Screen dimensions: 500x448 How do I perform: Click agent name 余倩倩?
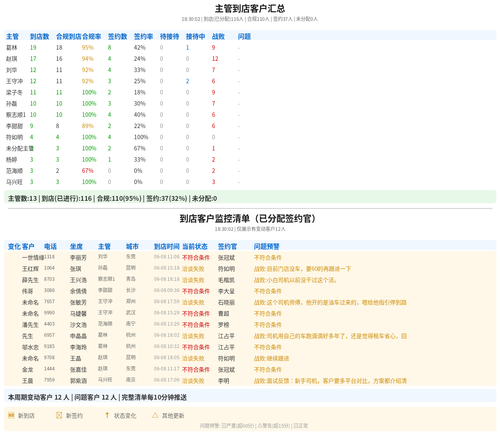[x=78, y=291]
